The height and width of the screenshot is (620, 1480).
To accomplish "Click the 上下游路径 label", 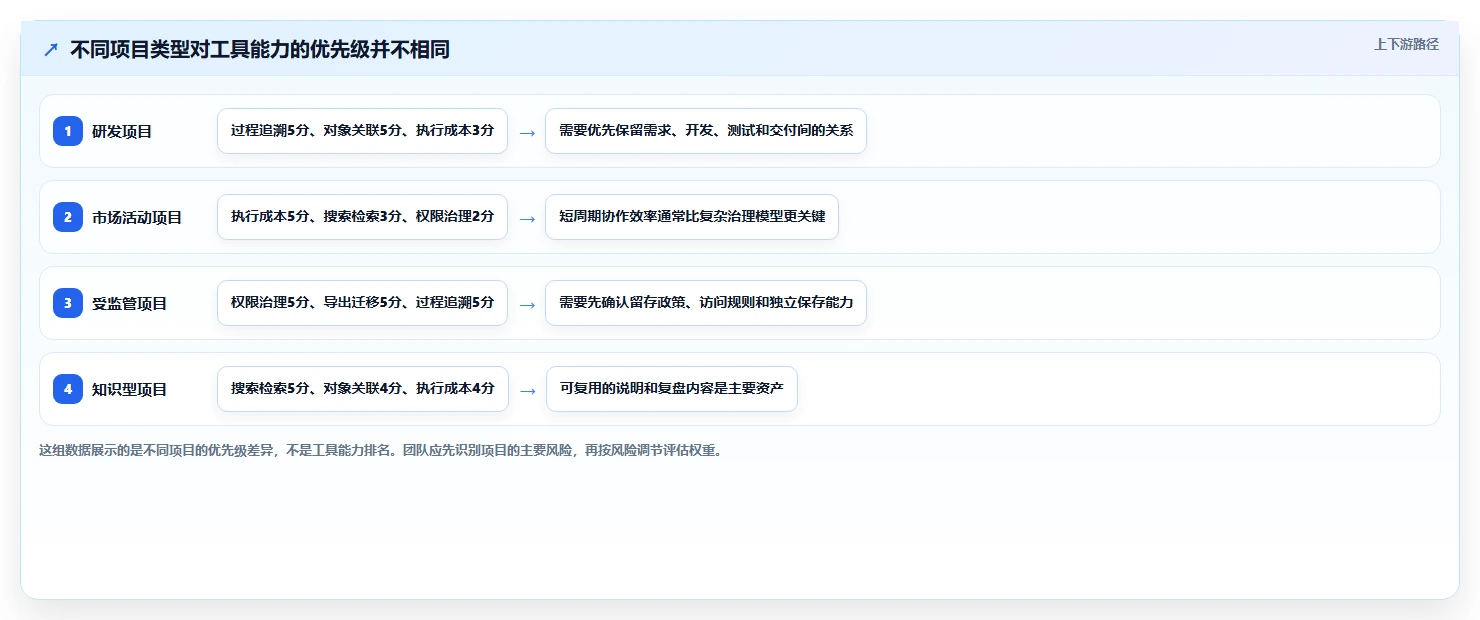I will click(x=1406, y=44).
